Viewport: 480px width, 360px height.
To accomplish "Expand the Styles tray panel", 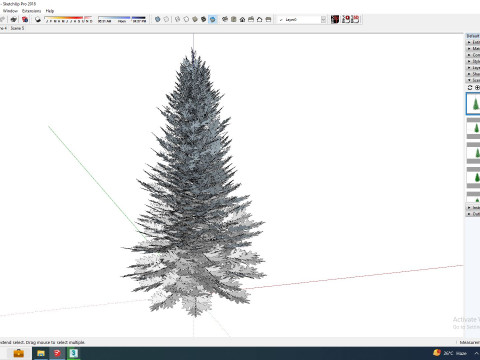I will point(473,61).
